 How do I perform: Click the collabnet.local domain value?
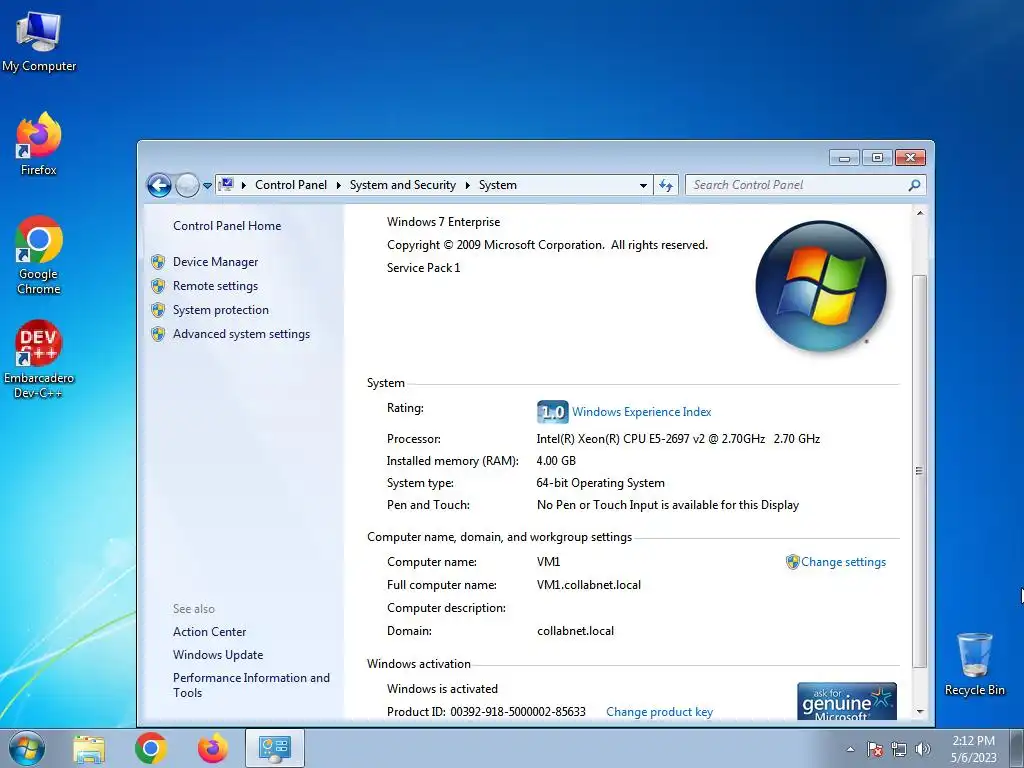click(x=575, y=632)
